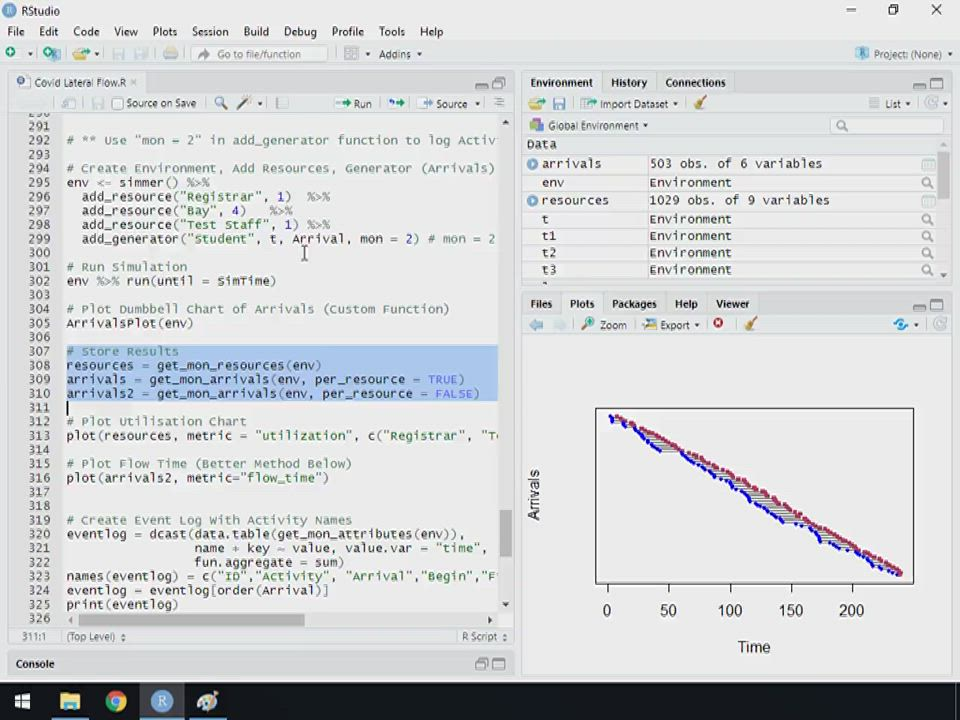Open the R Script file type selector

[484, 637]
